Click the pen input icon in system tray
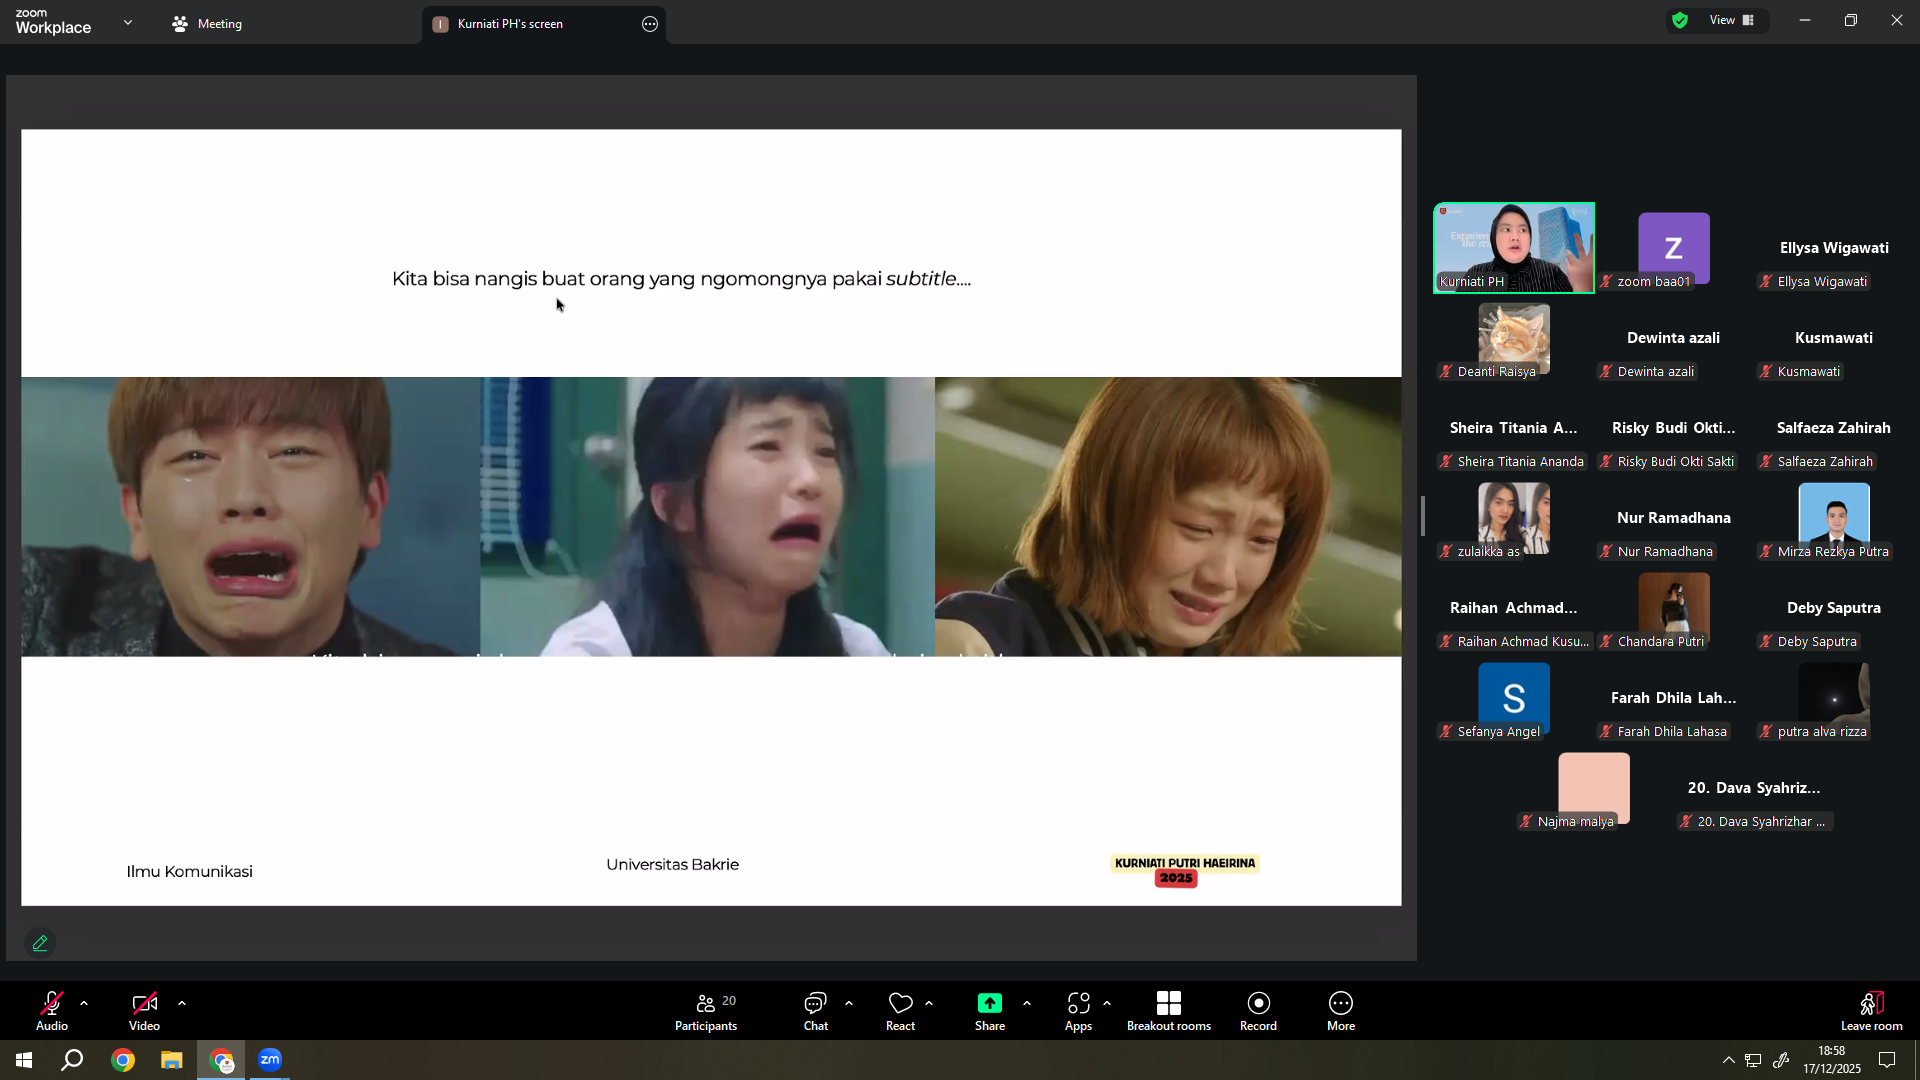This screenshot has height=1080, width=1920. (x=1781, y=1060)
